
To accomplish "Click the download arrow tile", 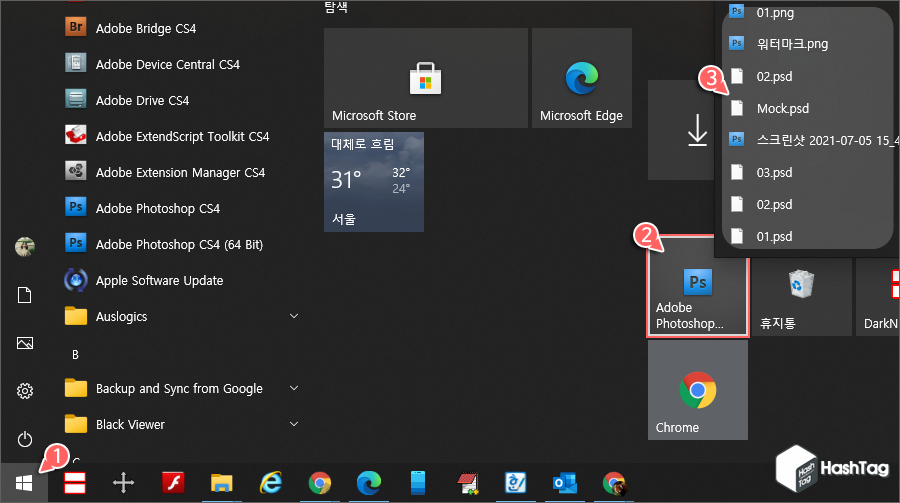I will point(683,130).
